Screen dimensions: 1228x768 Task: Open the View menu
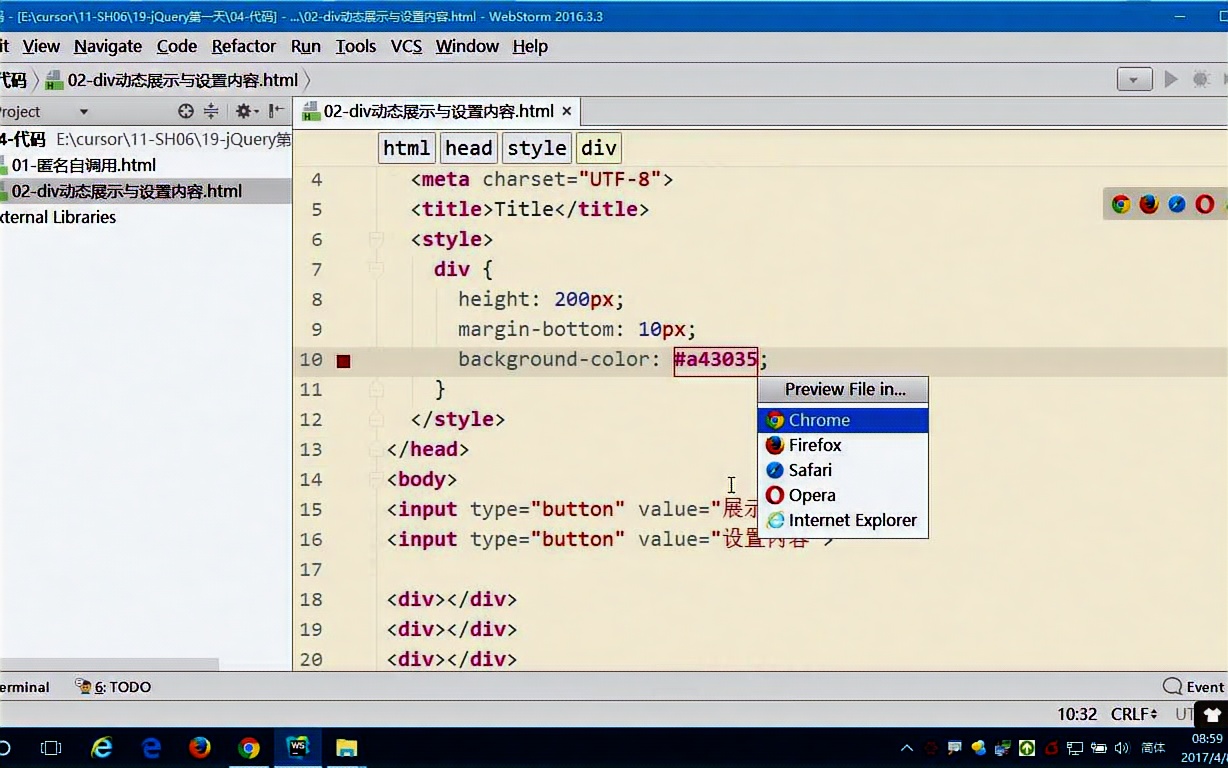point(41,46)
